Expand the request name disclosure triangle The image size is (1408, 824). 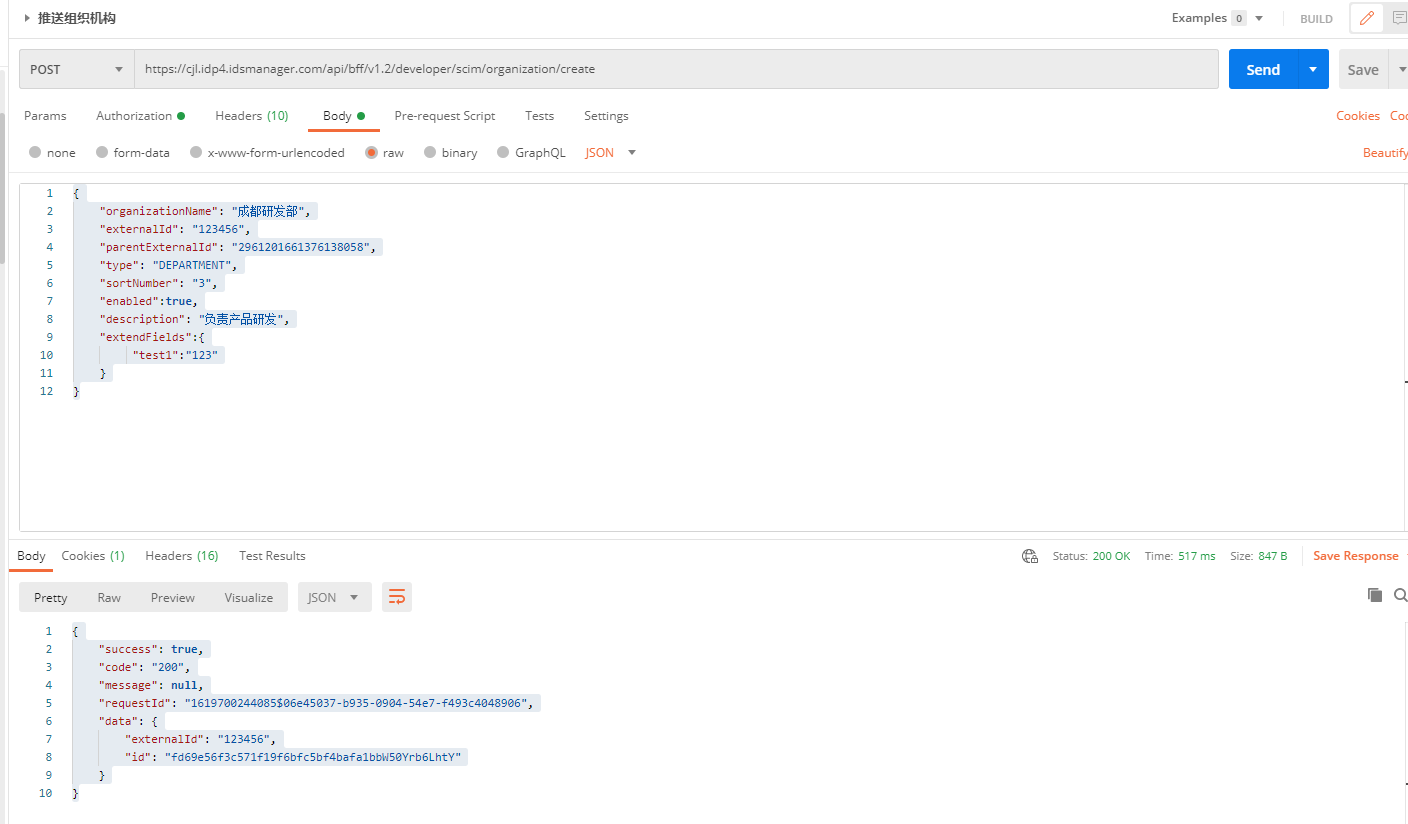(x=27, y=18)
